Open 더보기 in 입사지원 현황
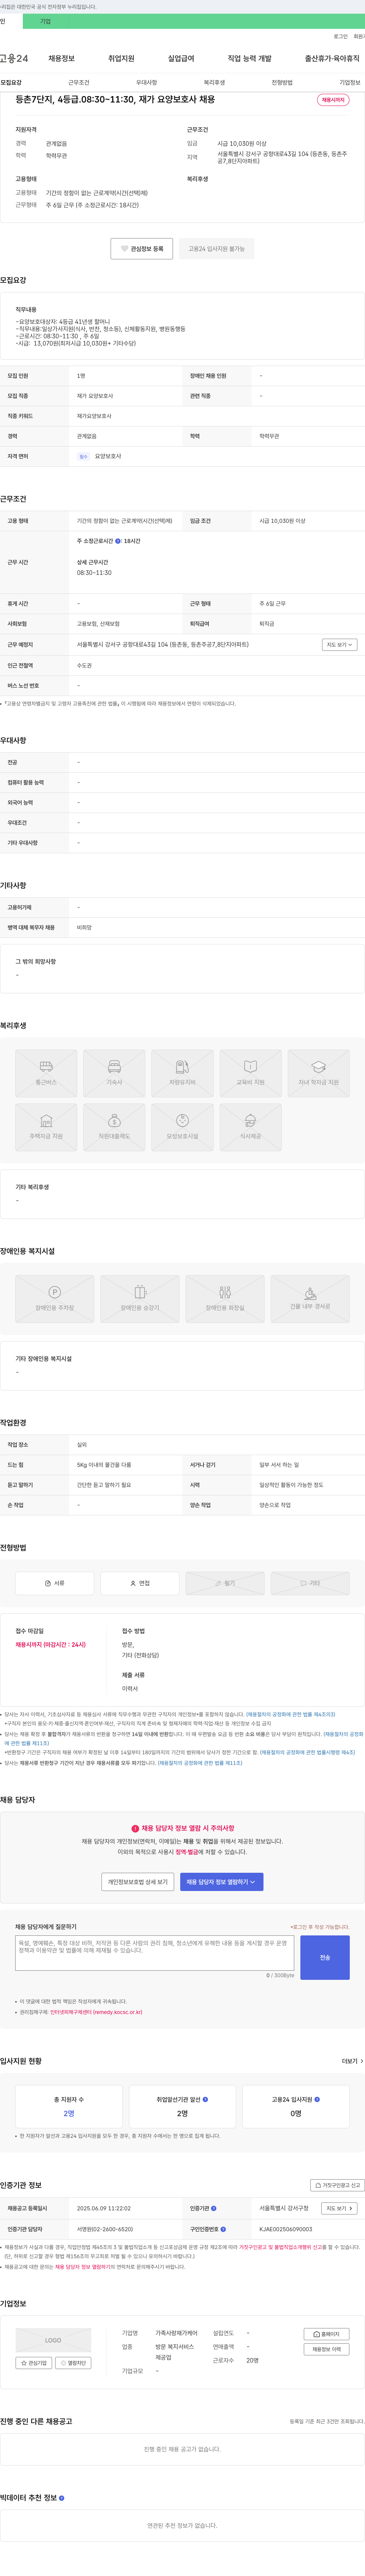Viewport: 365px width, 2576px height. (x=352, y=2061)
